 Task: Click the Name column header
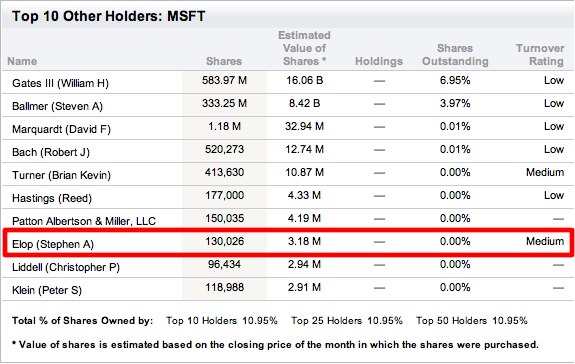pos(22,61)
